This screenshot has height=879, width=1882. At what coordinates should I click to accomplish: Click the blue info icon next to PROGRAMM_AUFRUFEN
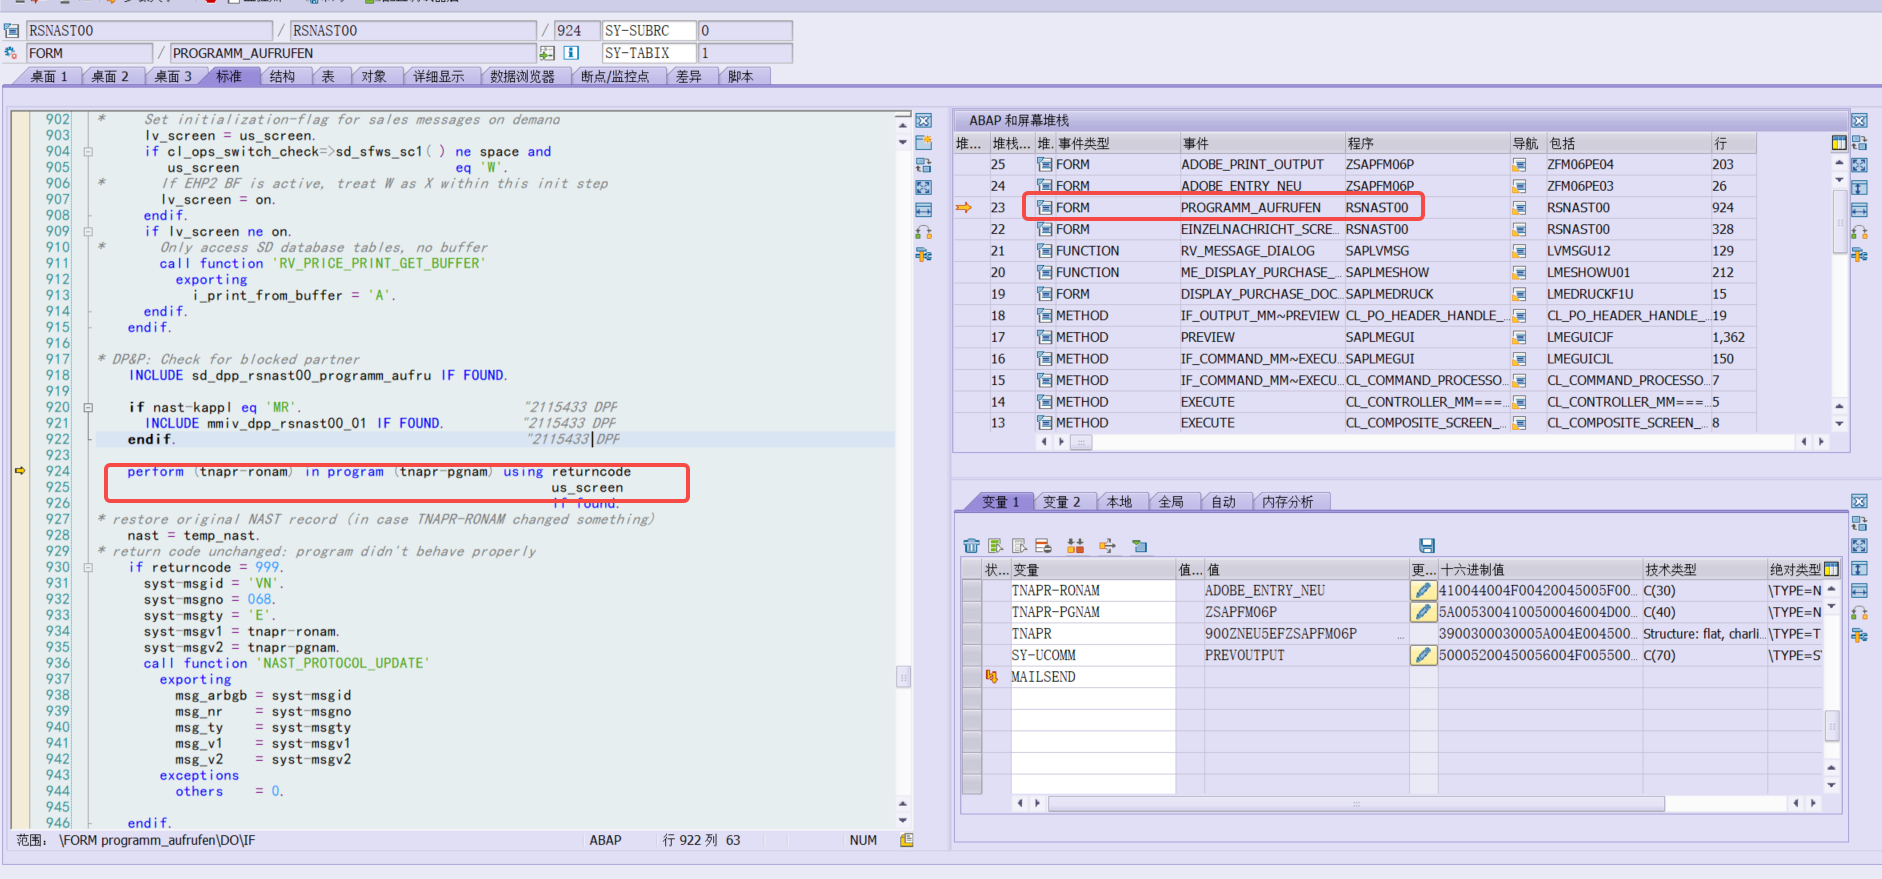point(571,53)
